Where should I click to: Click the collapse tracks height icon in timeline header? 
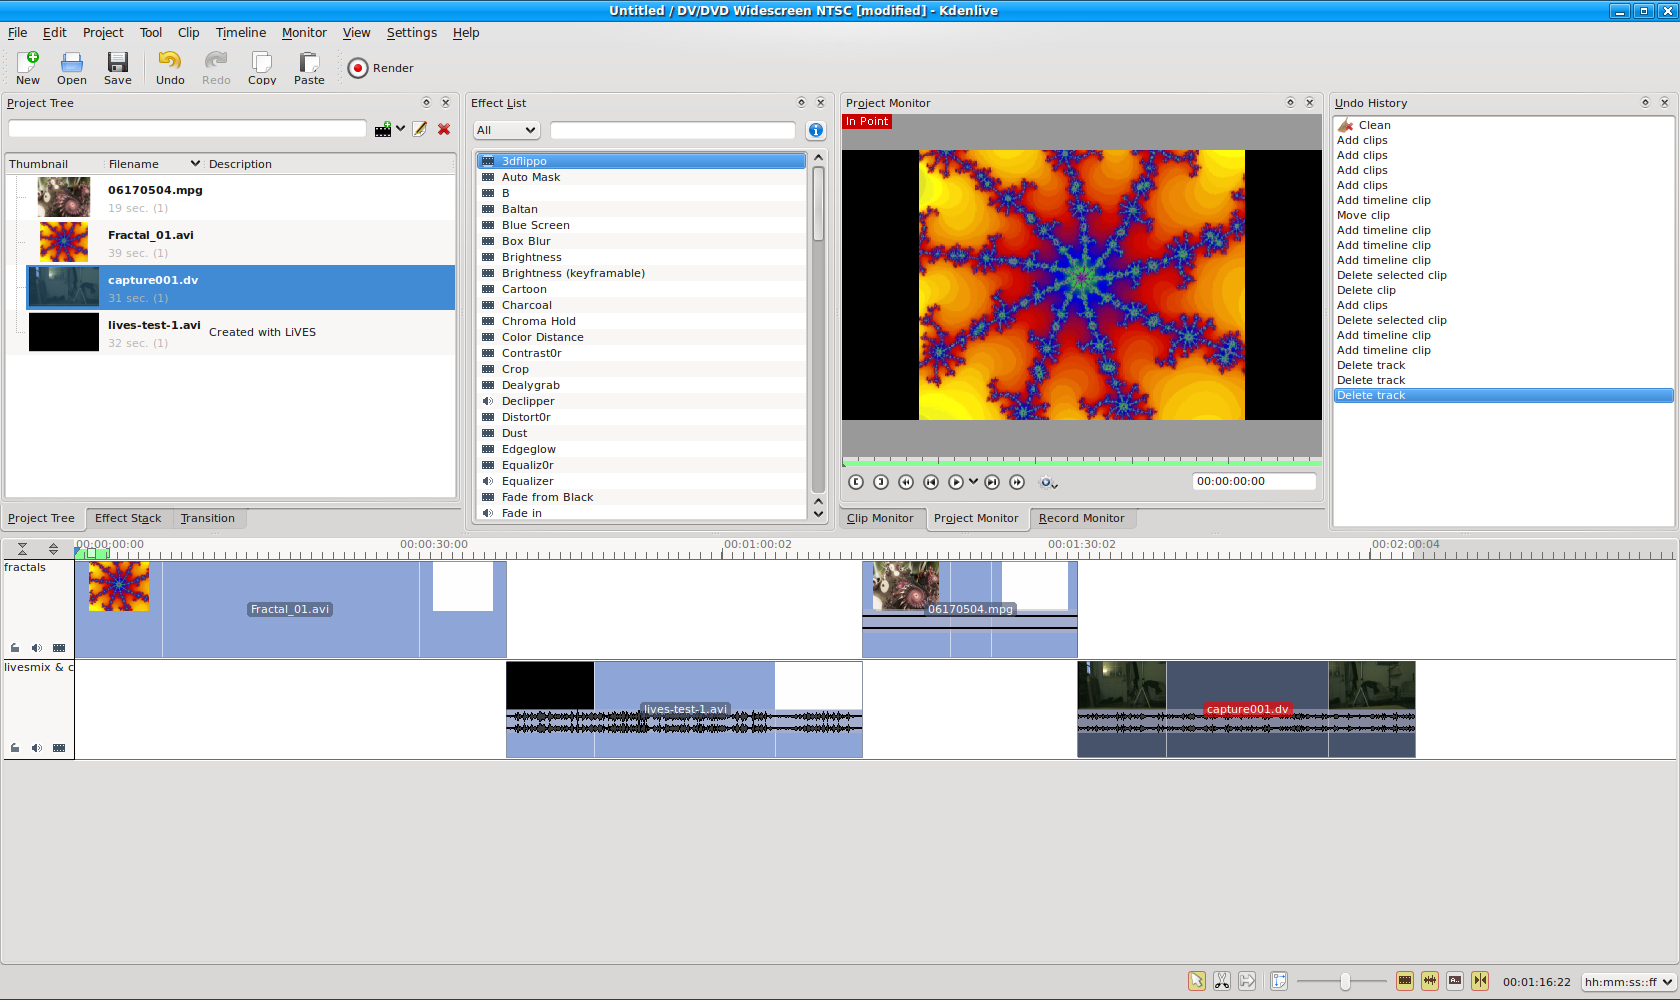click(x=22, y=549)
